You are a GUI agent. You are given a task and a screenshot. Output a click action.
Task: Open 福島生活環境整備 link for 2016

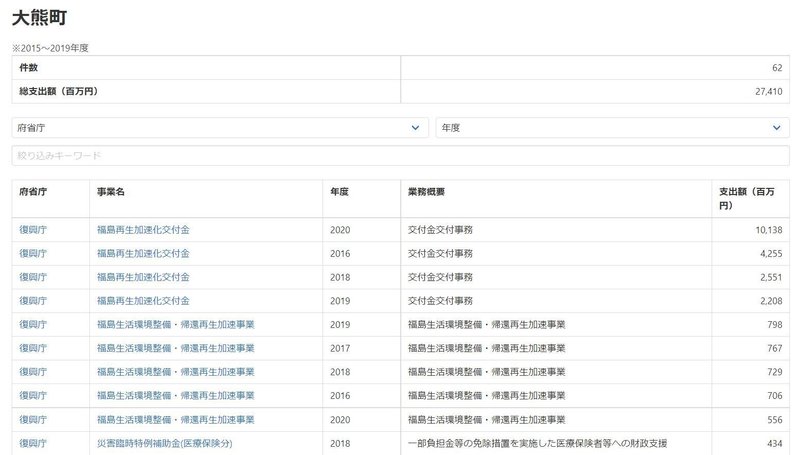(176, 395)
